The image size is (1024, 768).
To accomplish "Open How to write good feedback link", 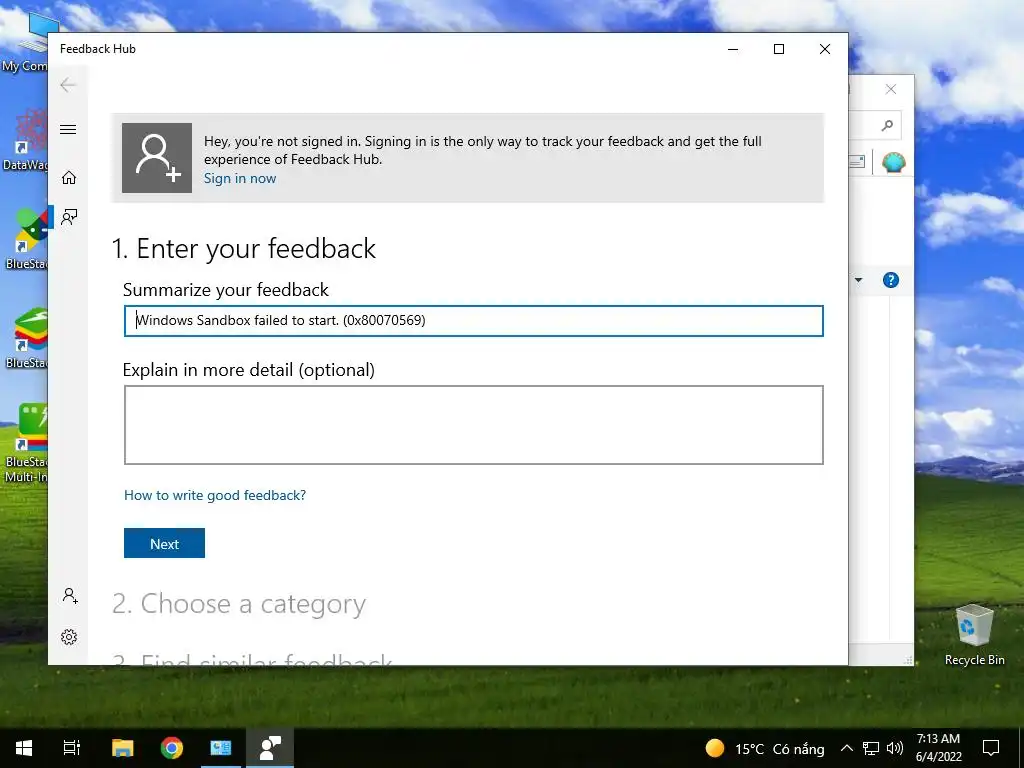I will pyautogui.click(x=215, y=495).
